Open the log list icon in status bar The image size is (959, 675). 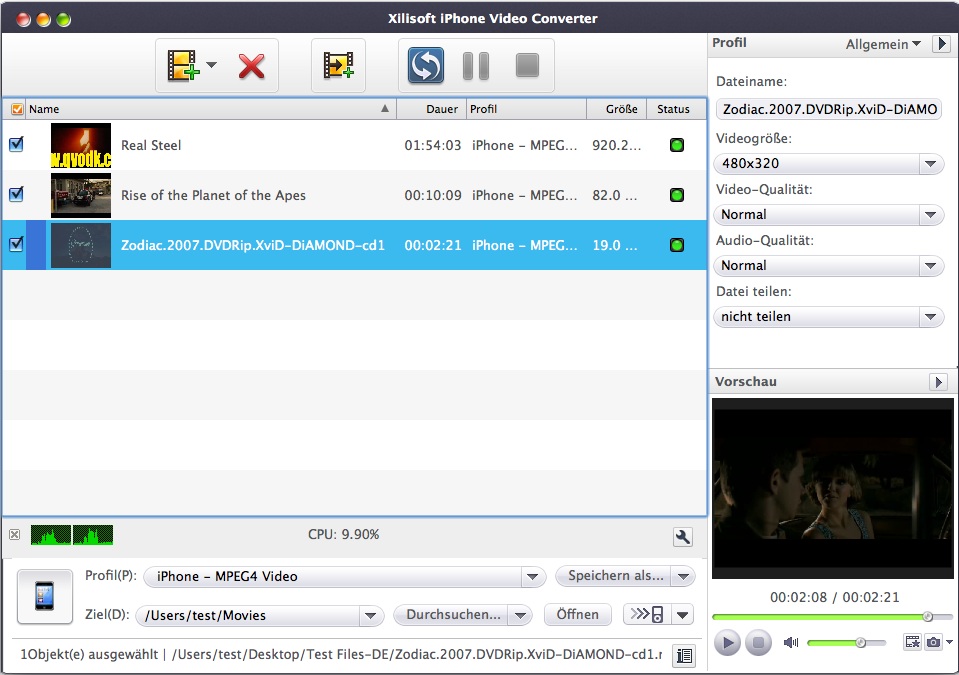coord(684,656)
